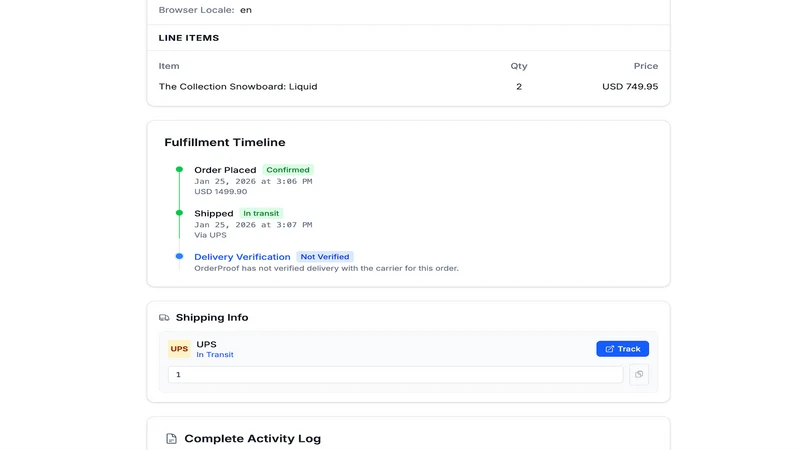Click the price USD 749.95
Viewport: 800px width, 450px height.
coord(630,87)
